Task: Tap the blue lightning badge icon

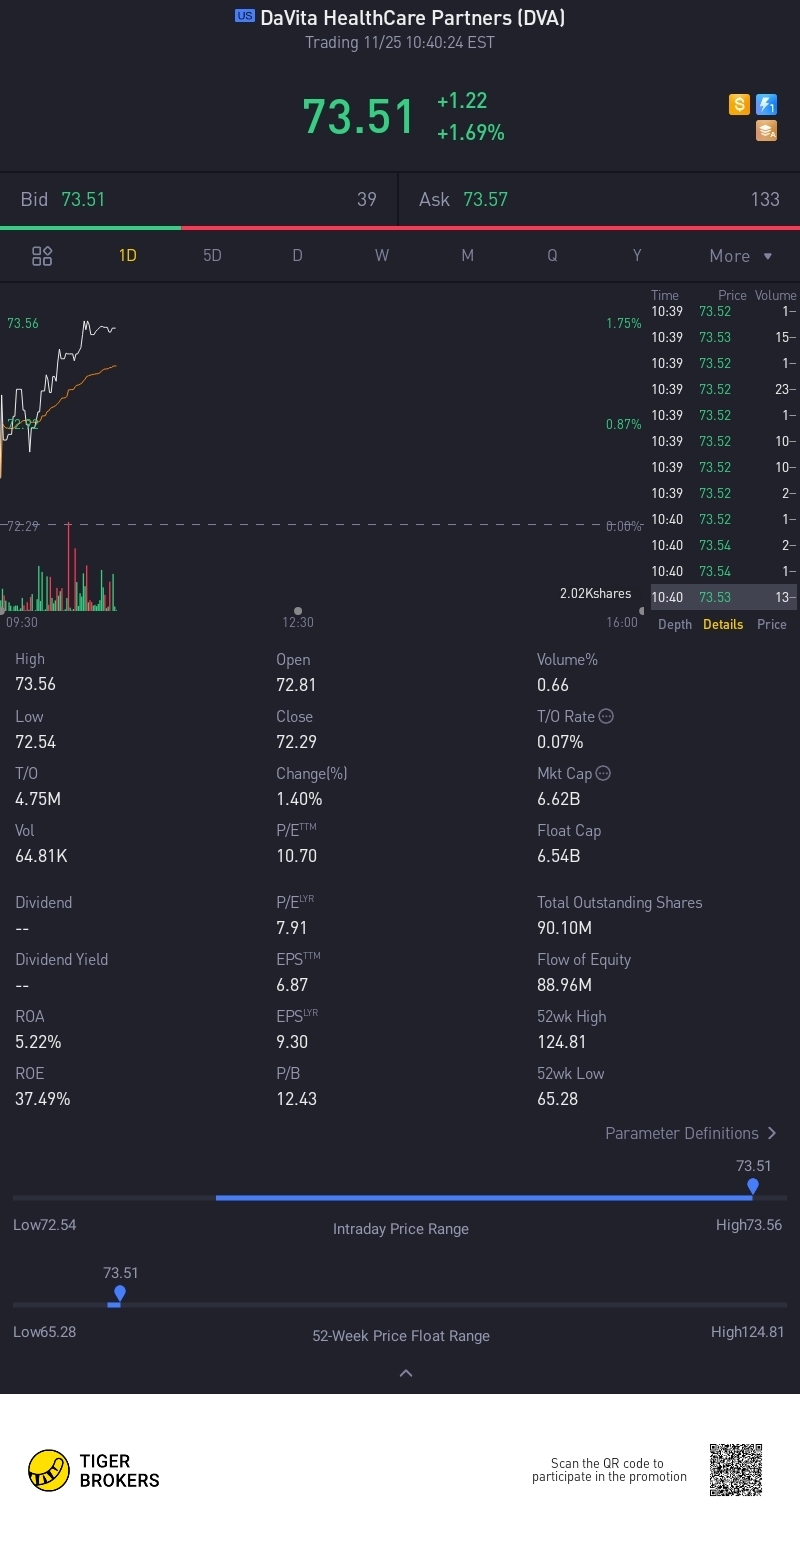Action: pos(766,104)
